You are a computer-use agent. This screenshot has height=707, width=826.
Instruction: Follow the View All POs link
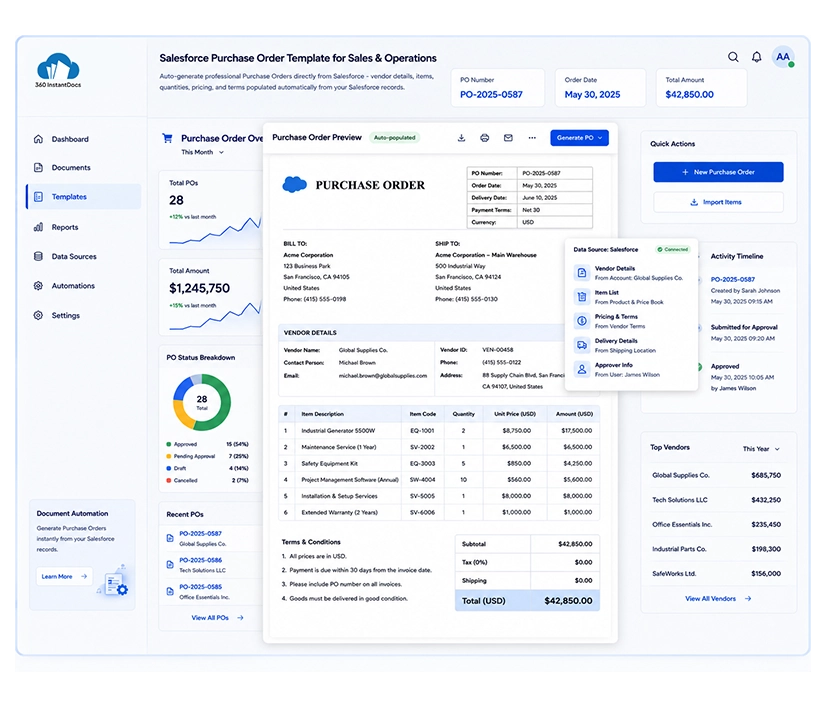tap(217, 617)
